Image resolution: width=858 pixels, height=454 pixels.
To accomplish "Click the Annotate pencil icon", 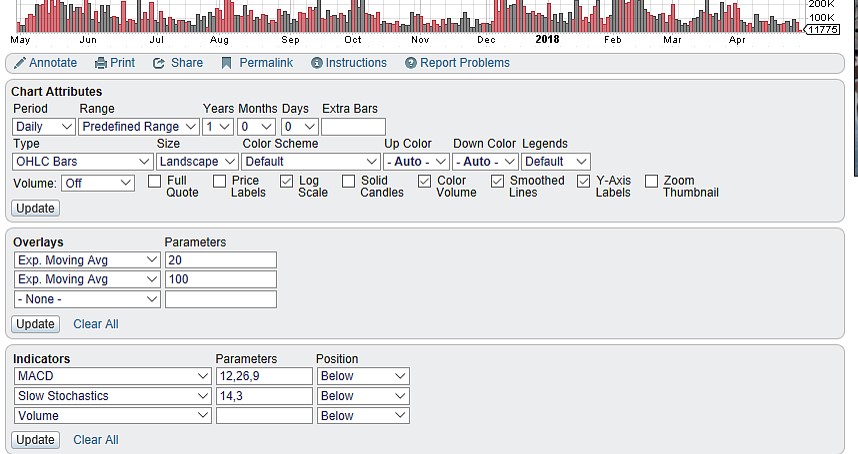I will coord(20,63).
